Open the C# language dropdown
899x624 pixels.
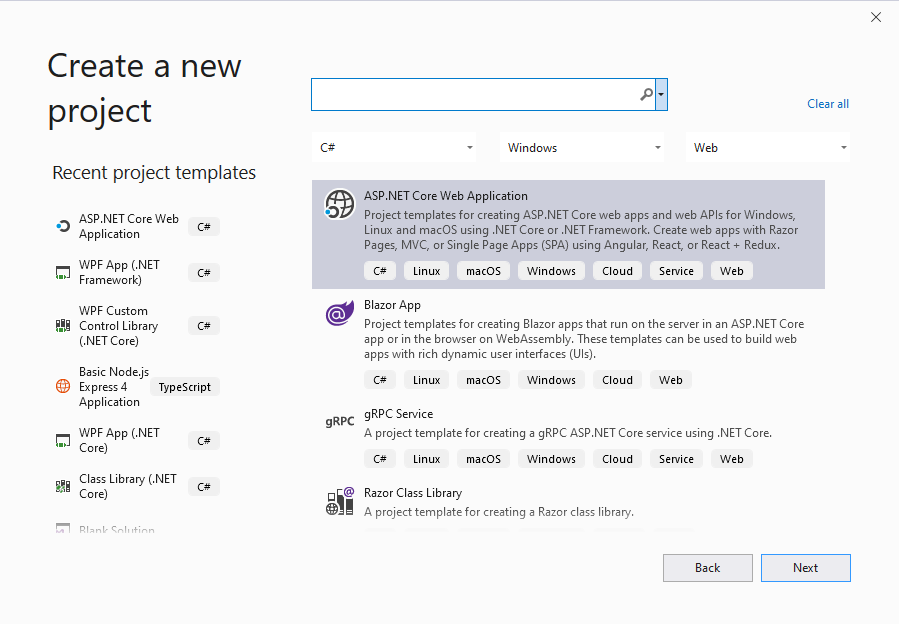coord(394,147)
